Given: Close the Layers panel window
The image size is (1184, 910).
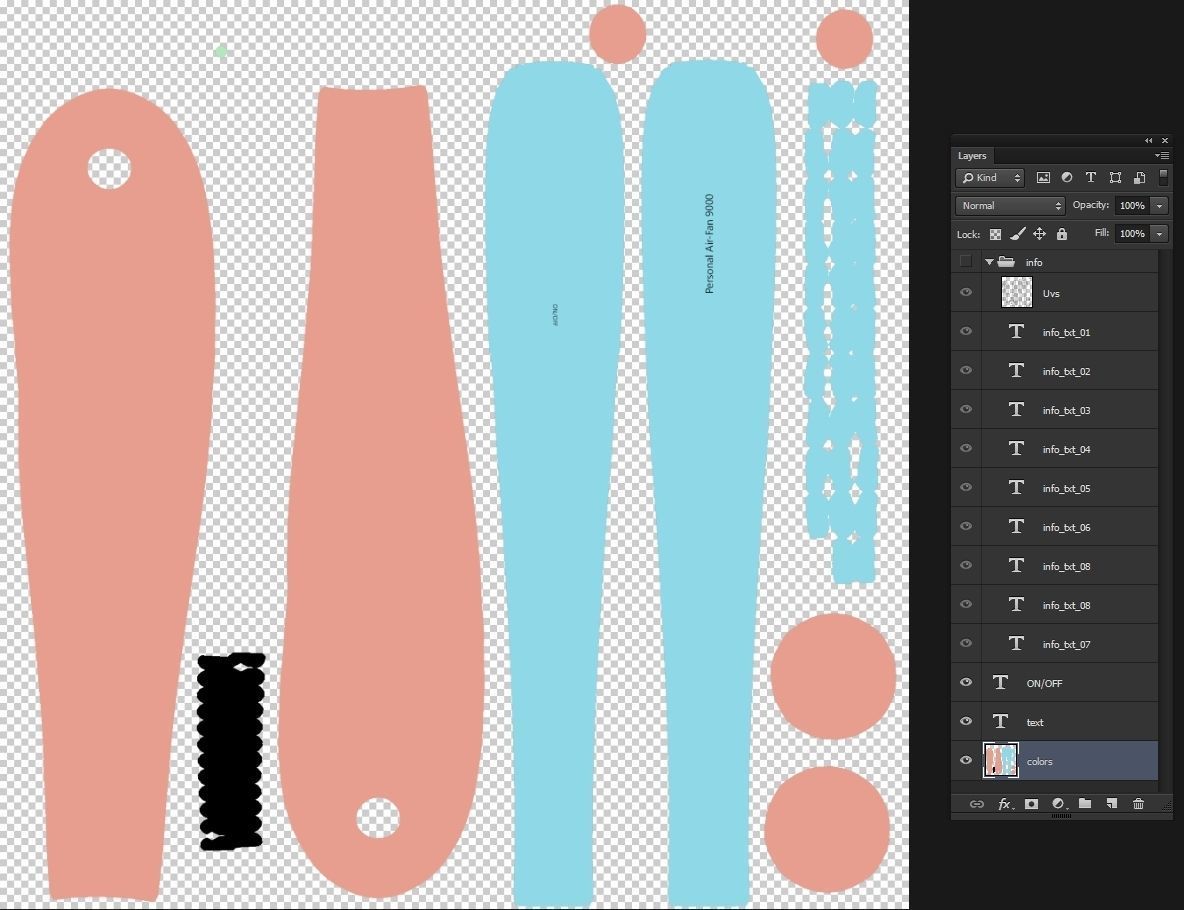Looking at the screenshot, I should tap(1165, 140).
